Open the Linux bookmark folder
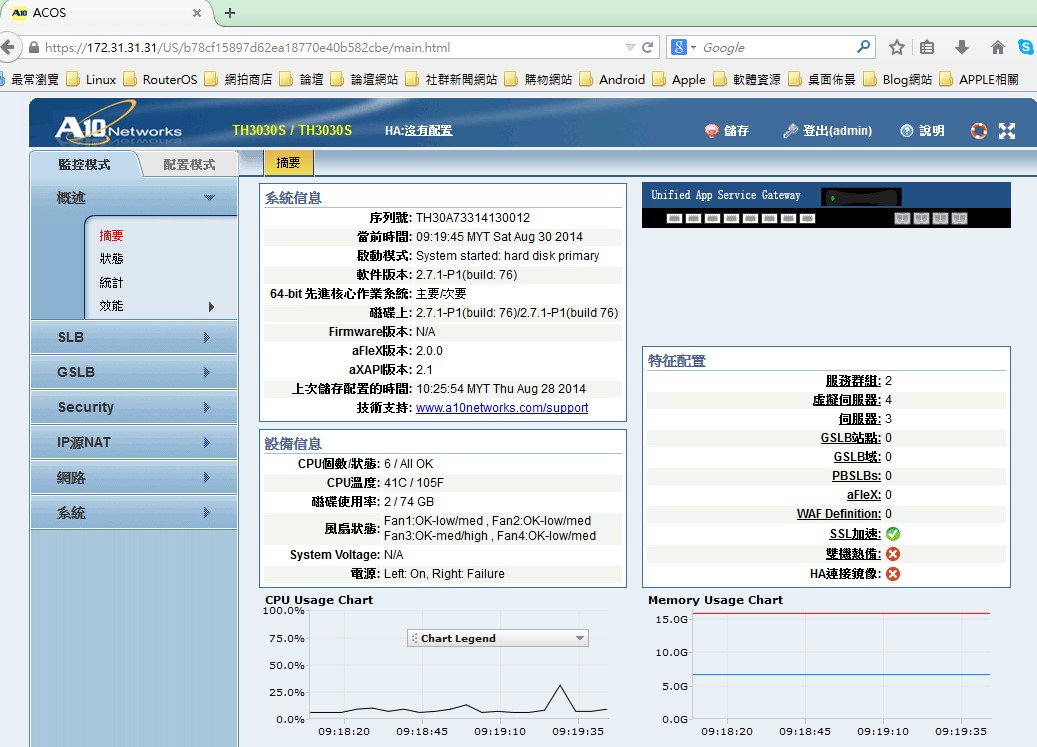This screenshot has width=1037, height=747. point(91,79)
